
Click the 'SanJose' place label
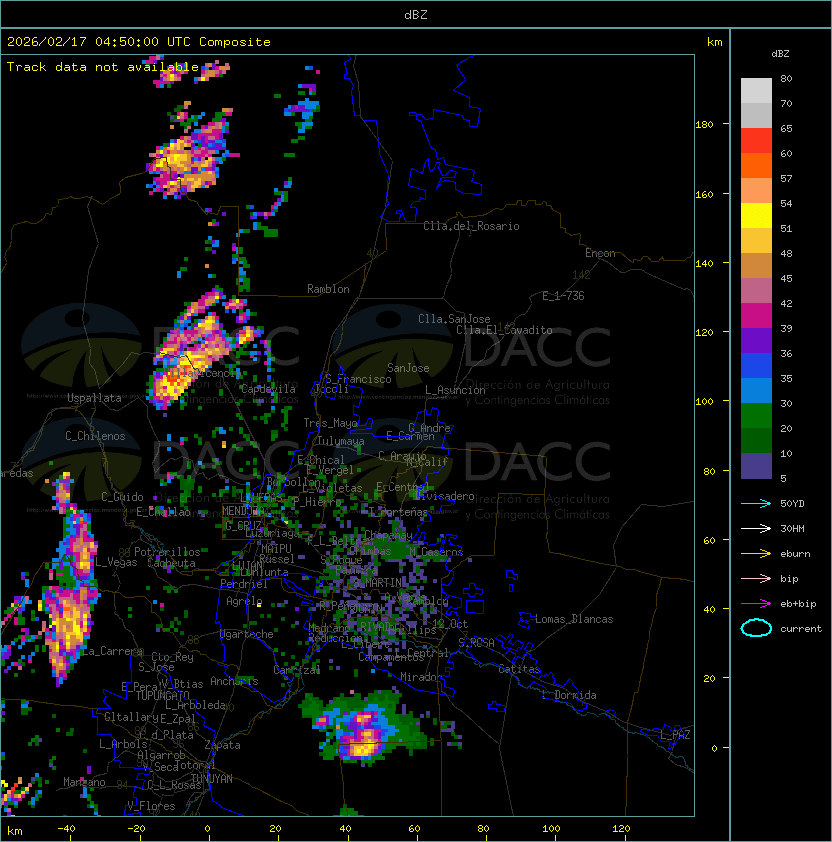click(408, 368)
